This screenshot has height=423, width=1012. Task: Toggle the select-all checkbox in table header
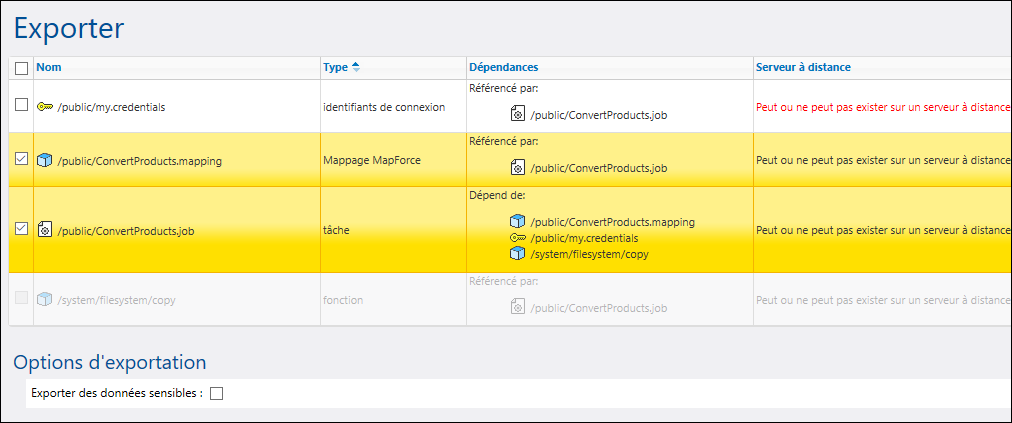coord(22,68)
